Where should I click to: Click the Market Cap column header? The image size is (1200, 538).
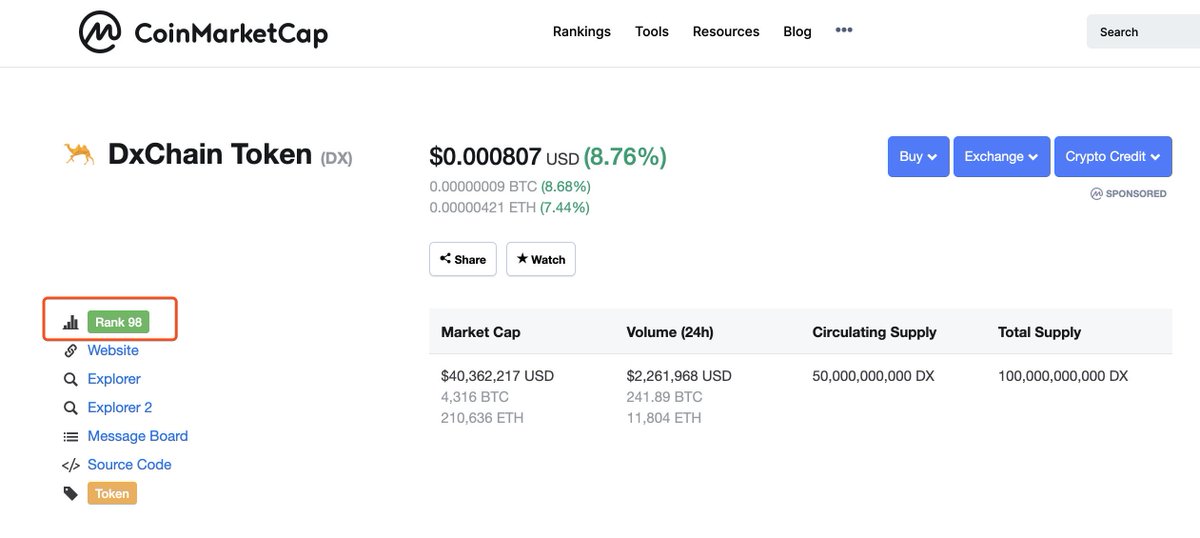click(x=481, y=332)
